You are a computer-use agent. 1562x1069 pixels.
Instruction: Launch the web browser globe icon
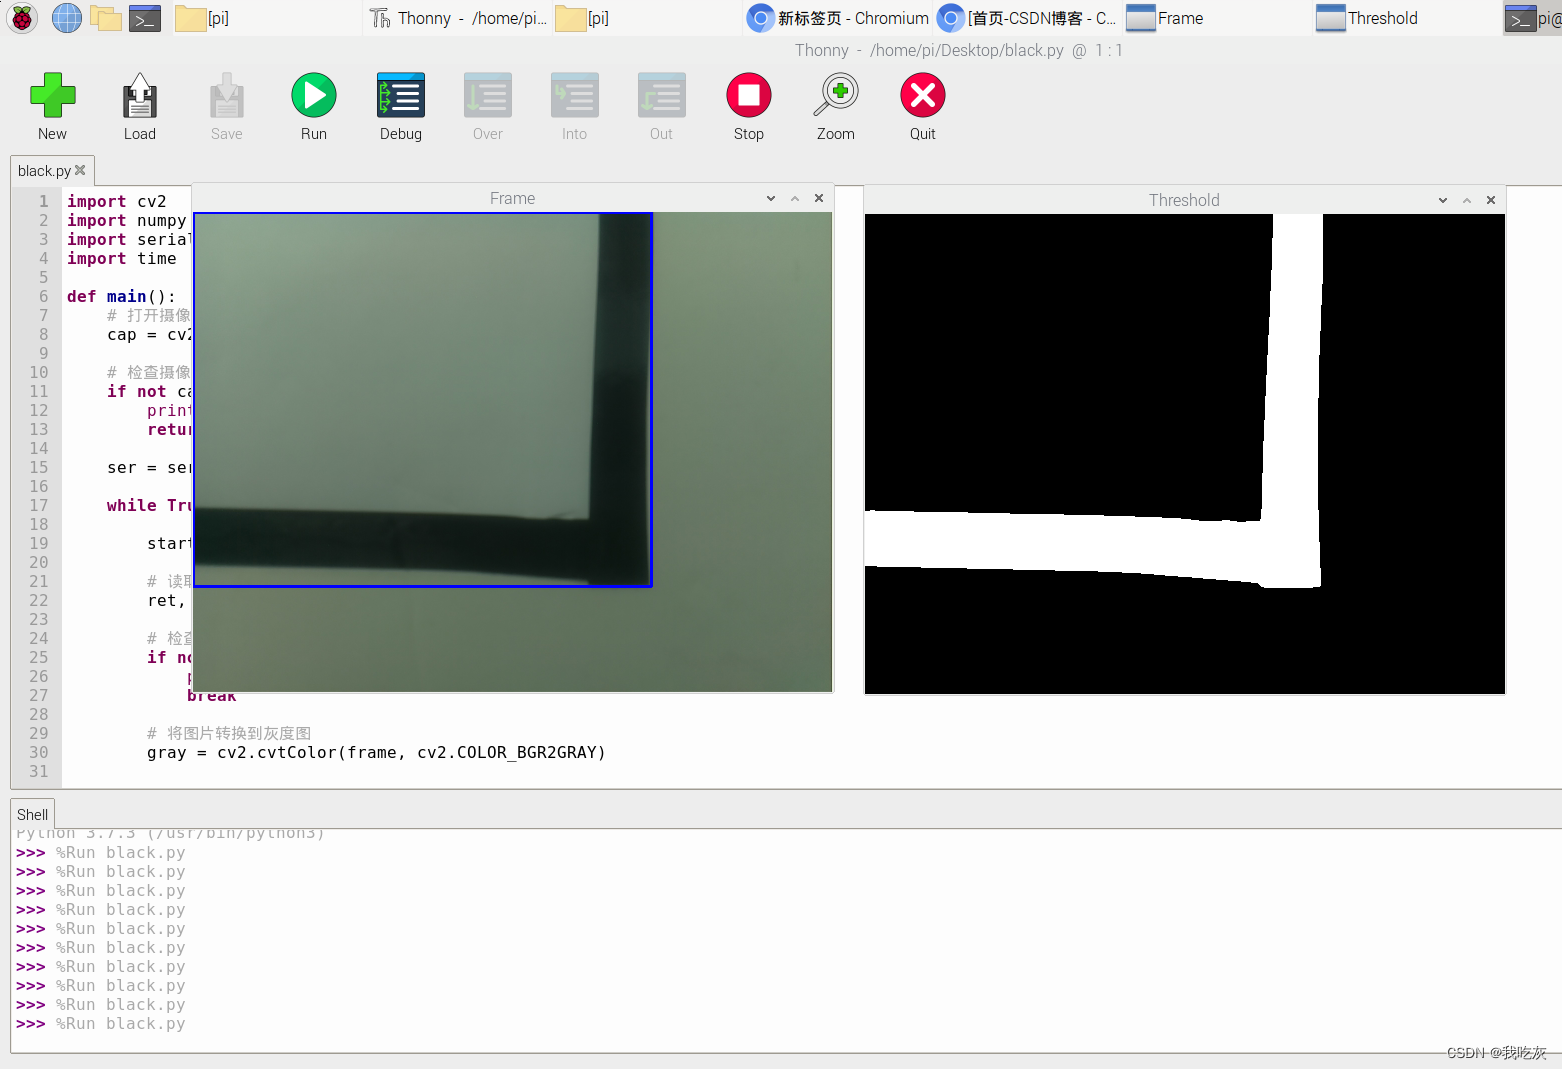(x=66, y=18)
